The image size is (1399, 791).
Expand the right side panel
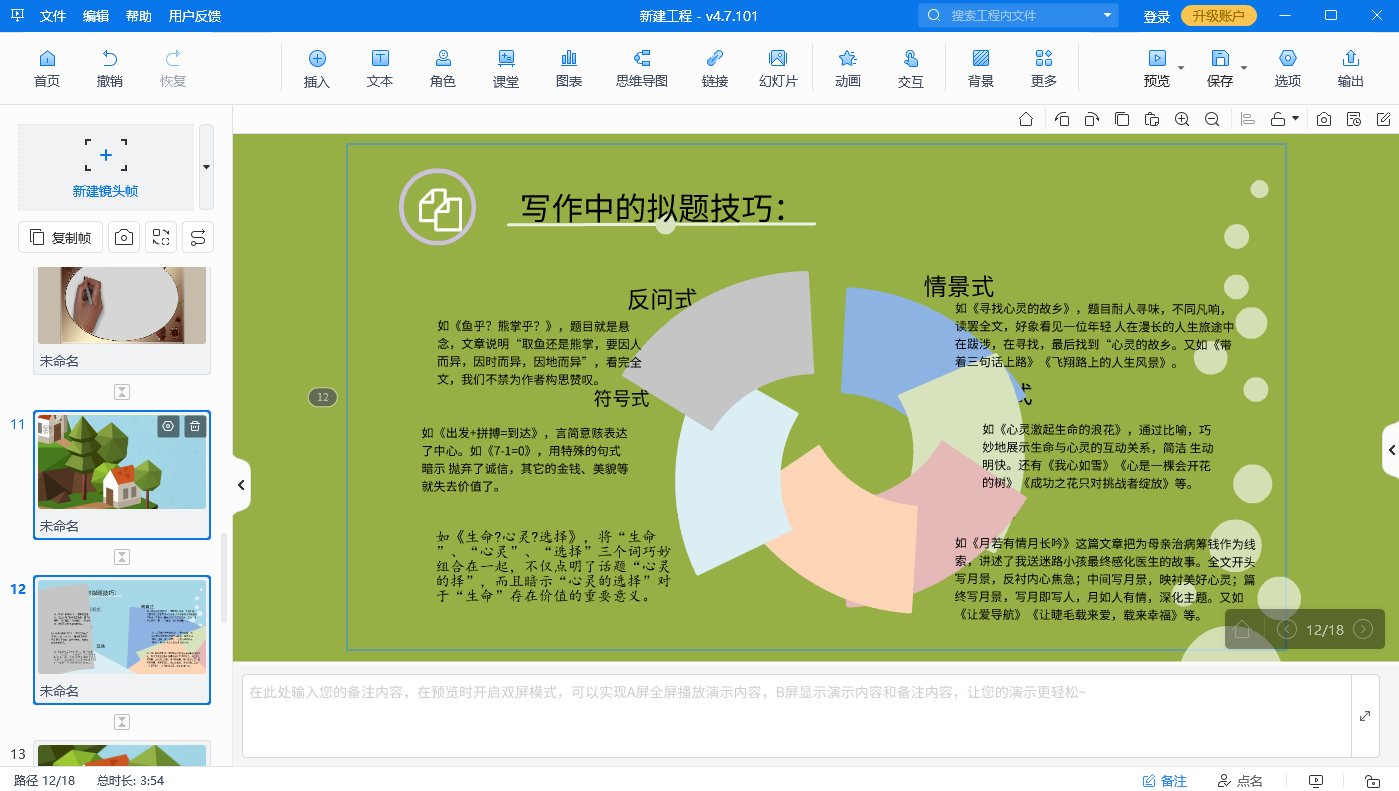coord(1391,451)
